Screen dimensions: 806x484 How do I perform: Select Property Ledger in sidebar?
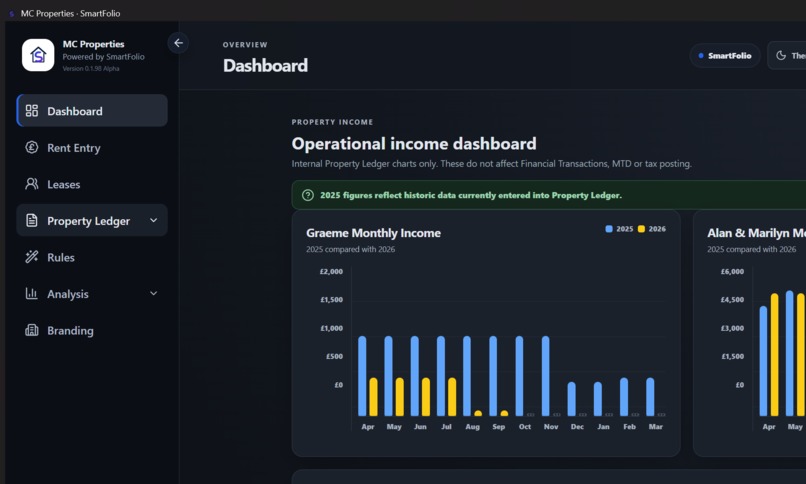click(x=92, y=220)
